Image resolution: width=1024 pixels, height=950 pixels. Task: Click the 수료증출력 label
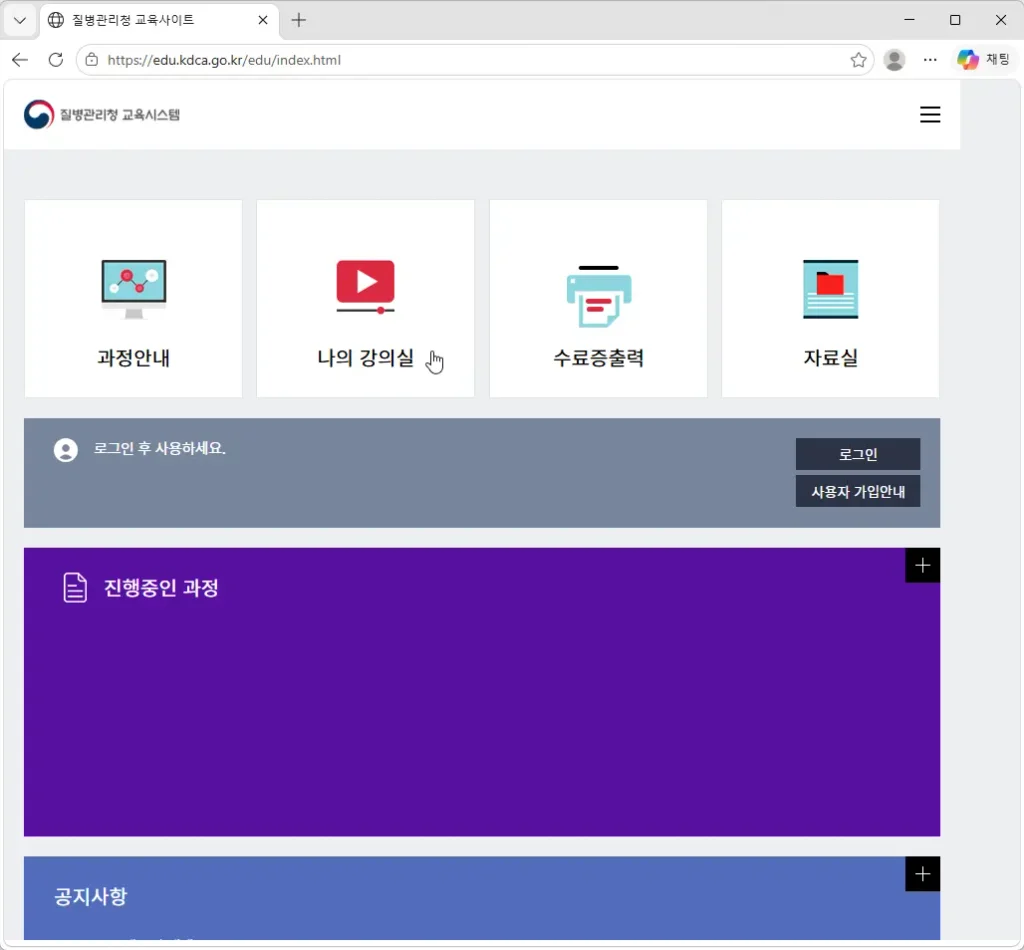[x=598, y=358]
